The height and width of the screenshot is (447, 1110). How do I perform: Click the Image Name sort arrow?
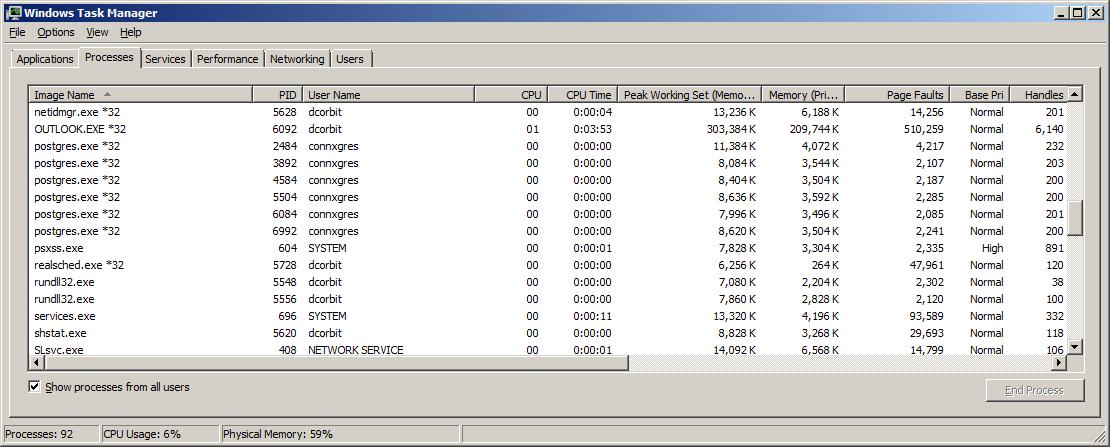(107, 94)
